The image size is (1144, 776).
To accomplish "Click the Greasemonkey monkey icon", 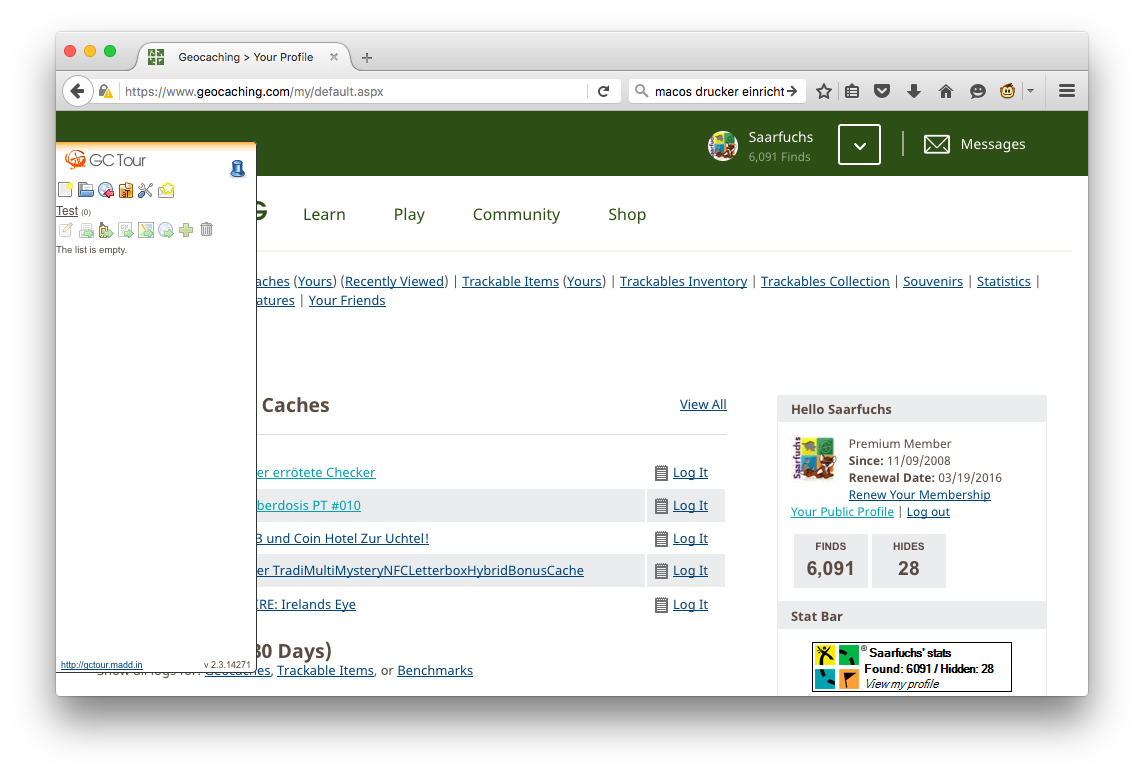I will click(x=1008, y=91).
